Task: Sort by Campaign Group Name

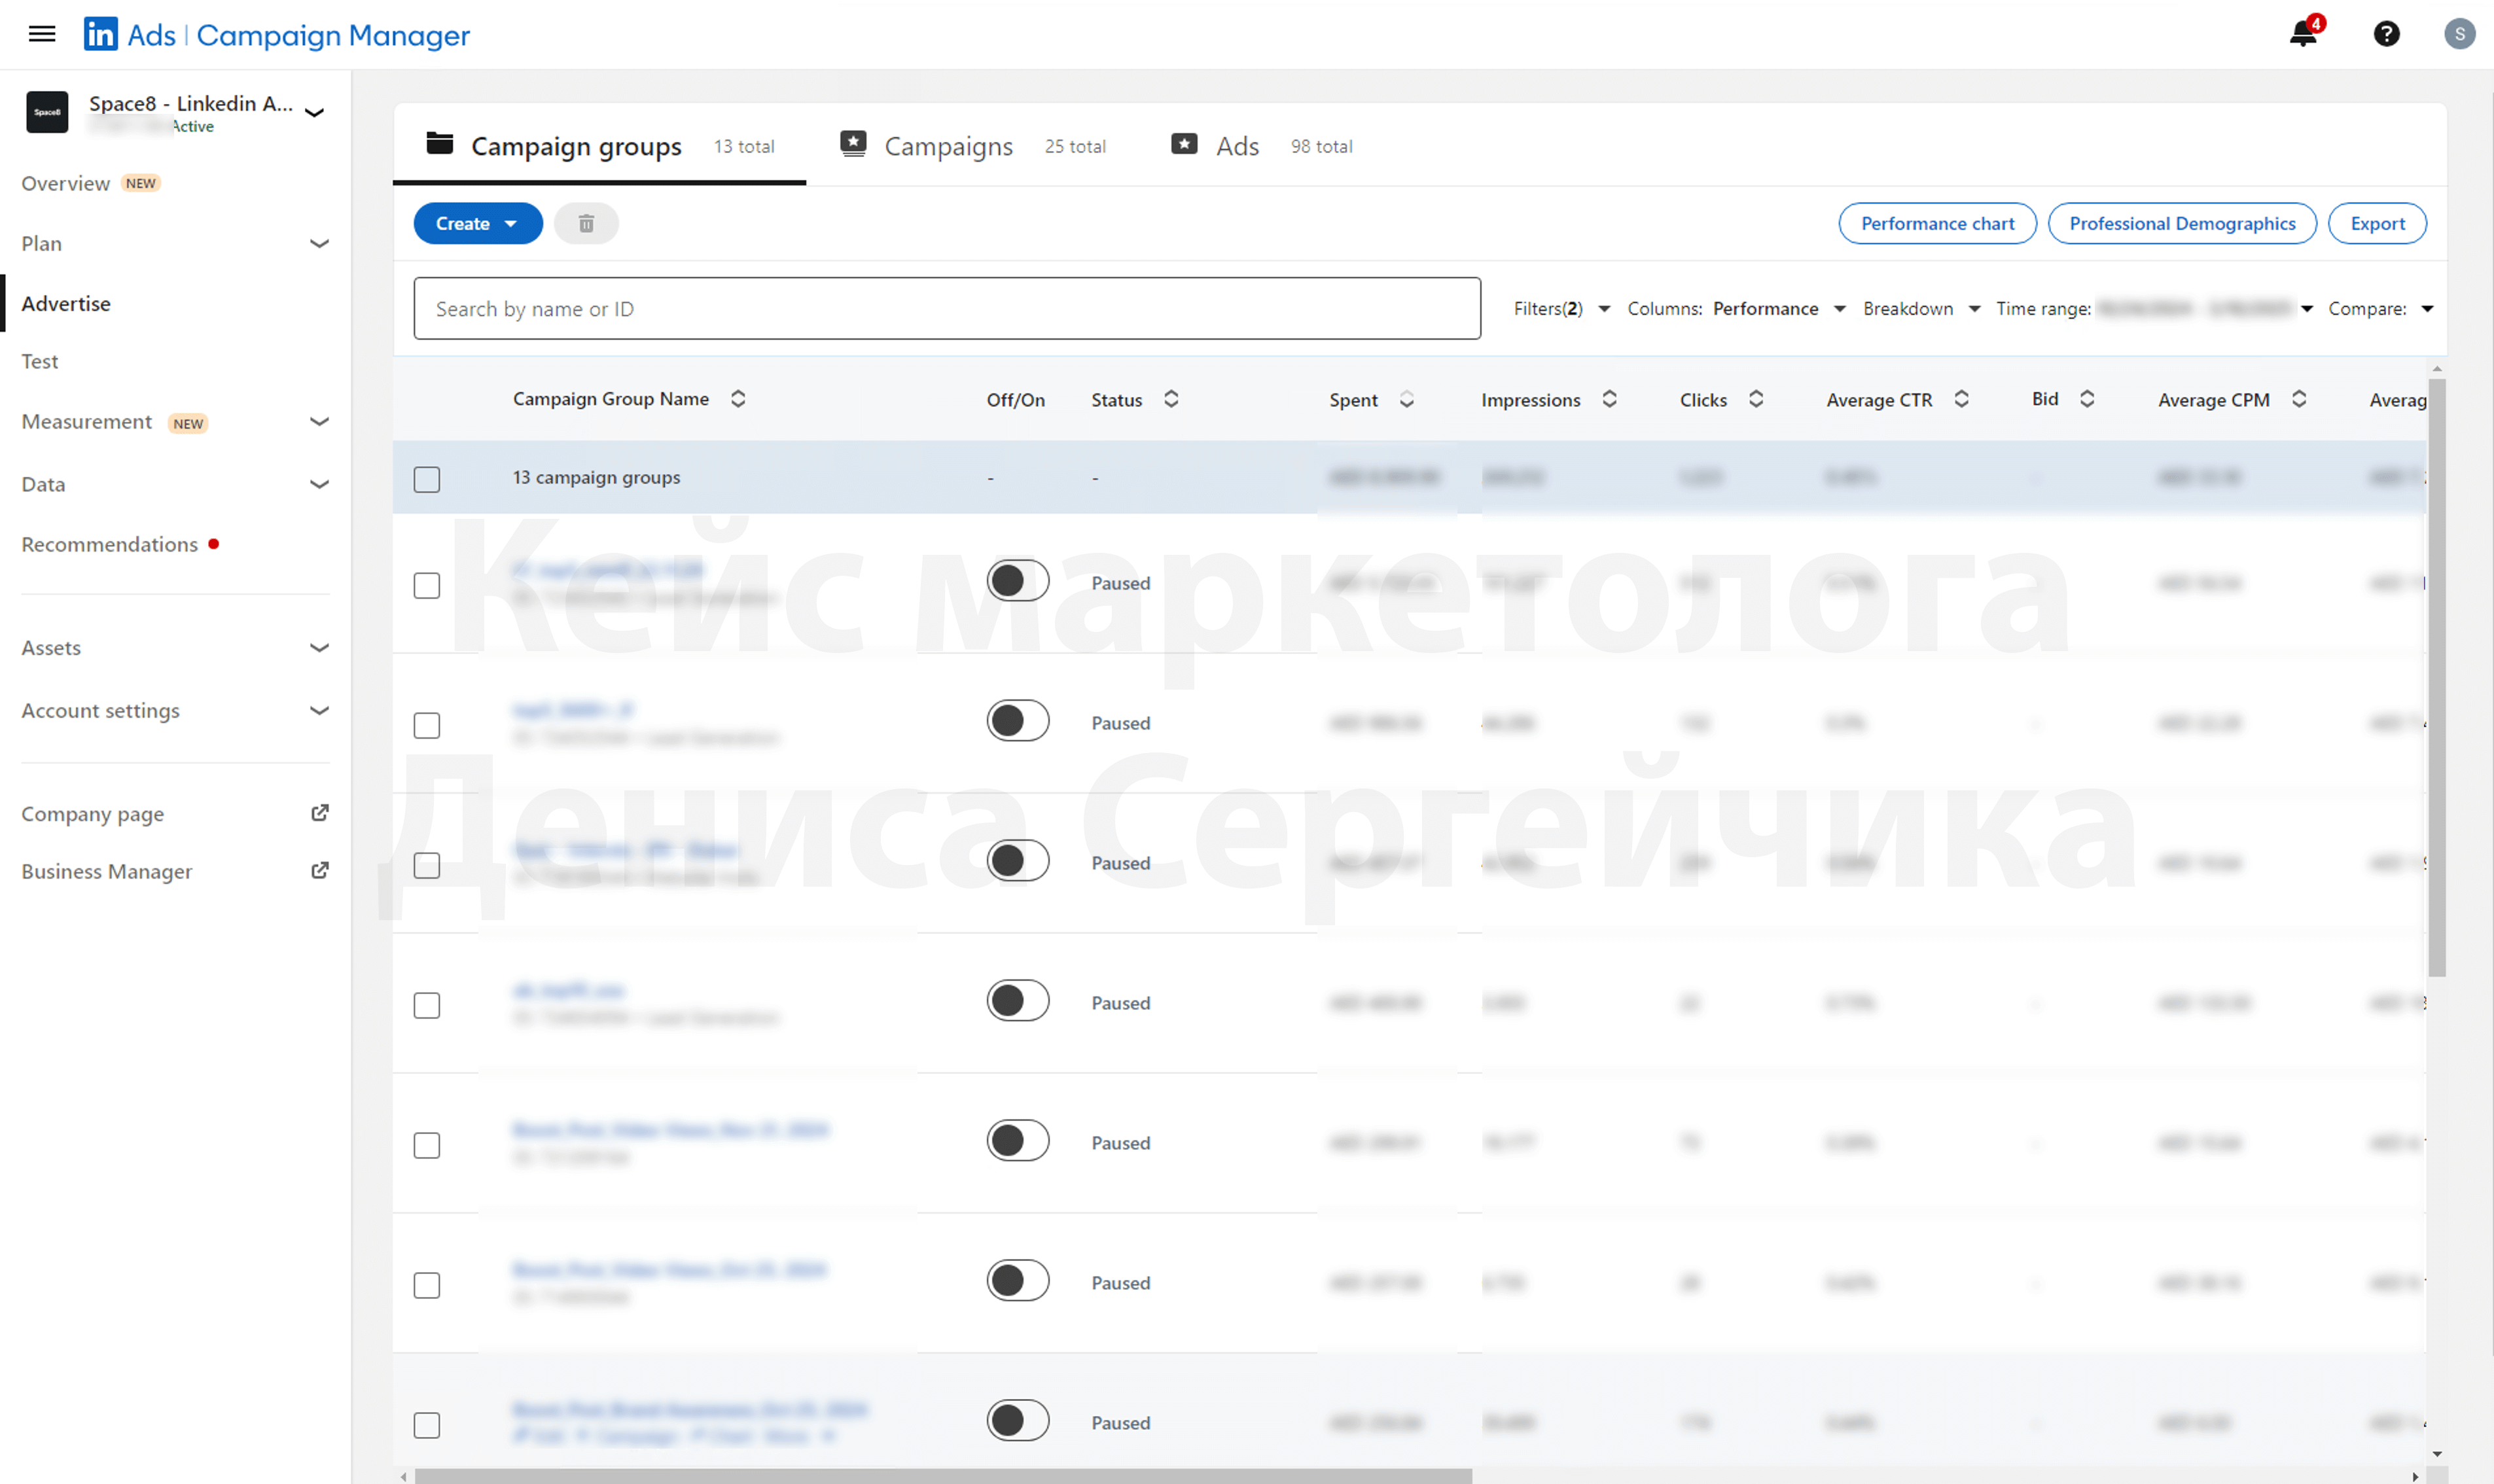Action: (x=738, y=399)
